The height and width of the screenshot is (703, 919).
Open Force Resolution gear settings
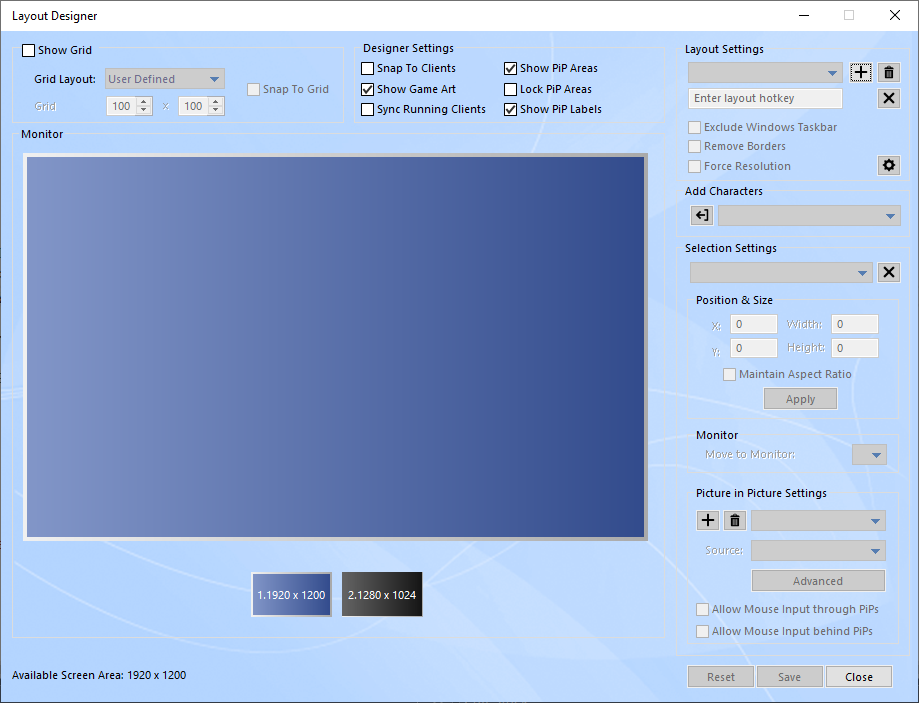coord(889,166)
